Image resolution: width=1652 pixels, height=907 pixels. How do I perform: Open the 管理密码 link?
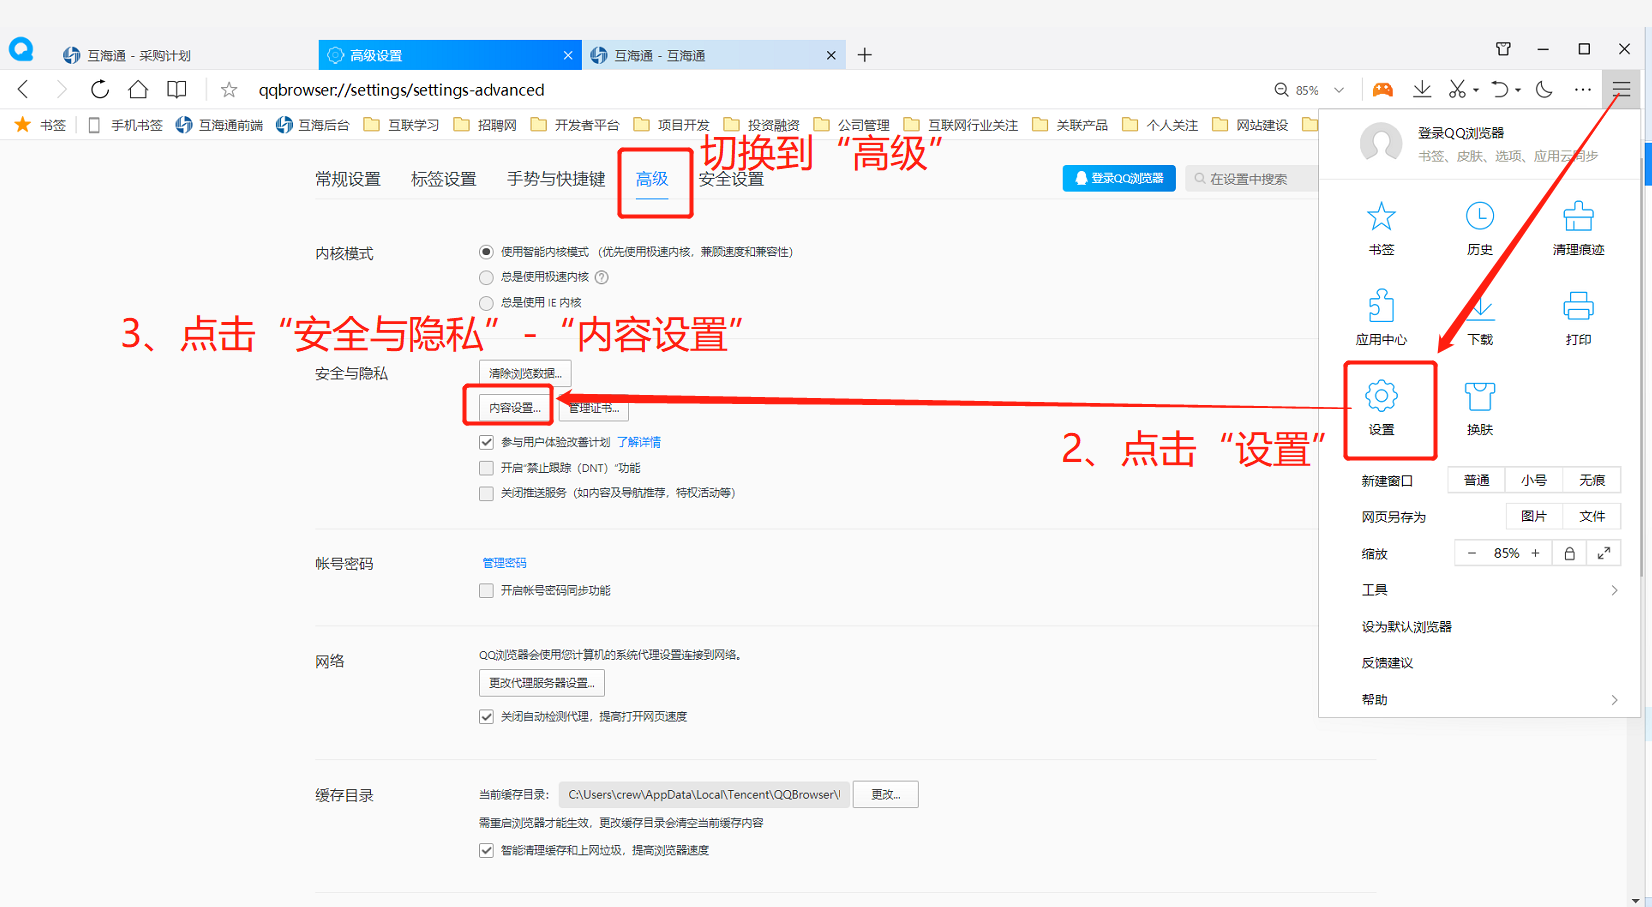point(504,563)
